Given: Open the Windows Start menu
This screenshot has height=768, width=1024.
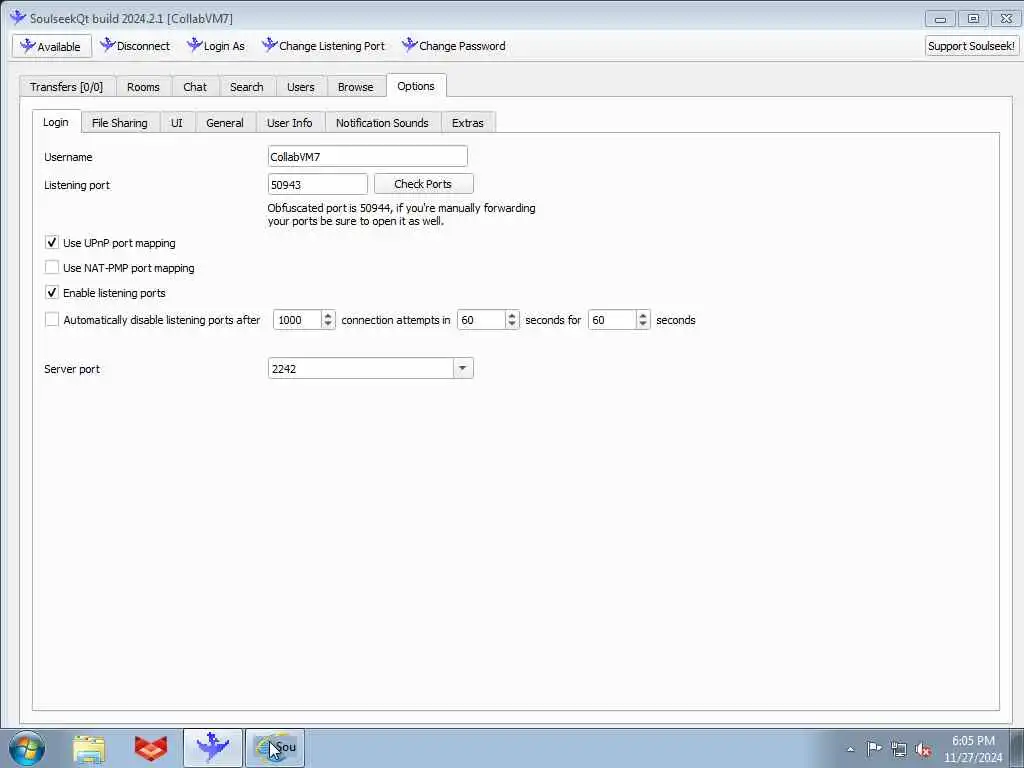Looking at the screenshot, I should point(27,748).
